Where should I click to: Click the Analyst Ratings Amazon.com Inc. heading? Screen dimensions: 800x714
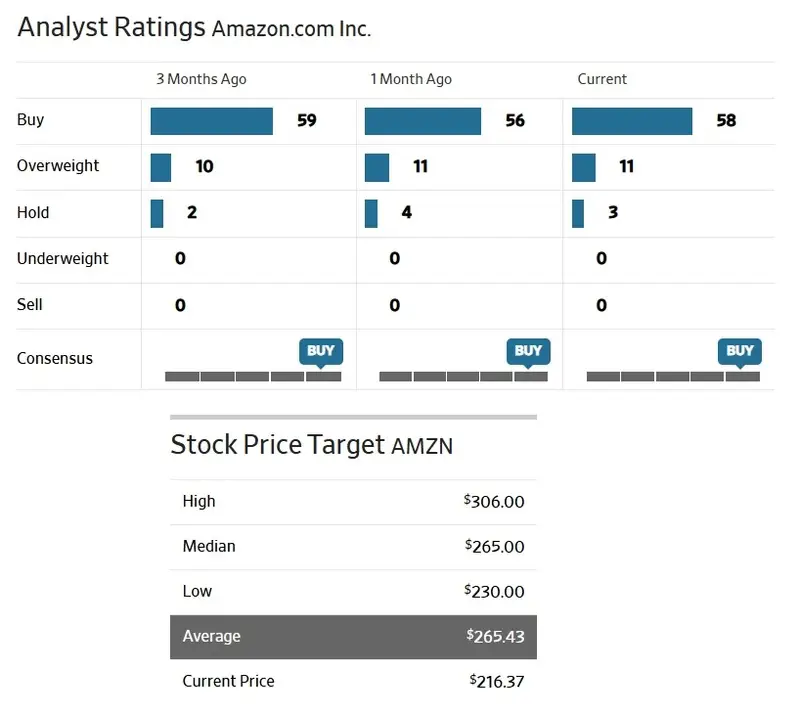tap(194, 28)
